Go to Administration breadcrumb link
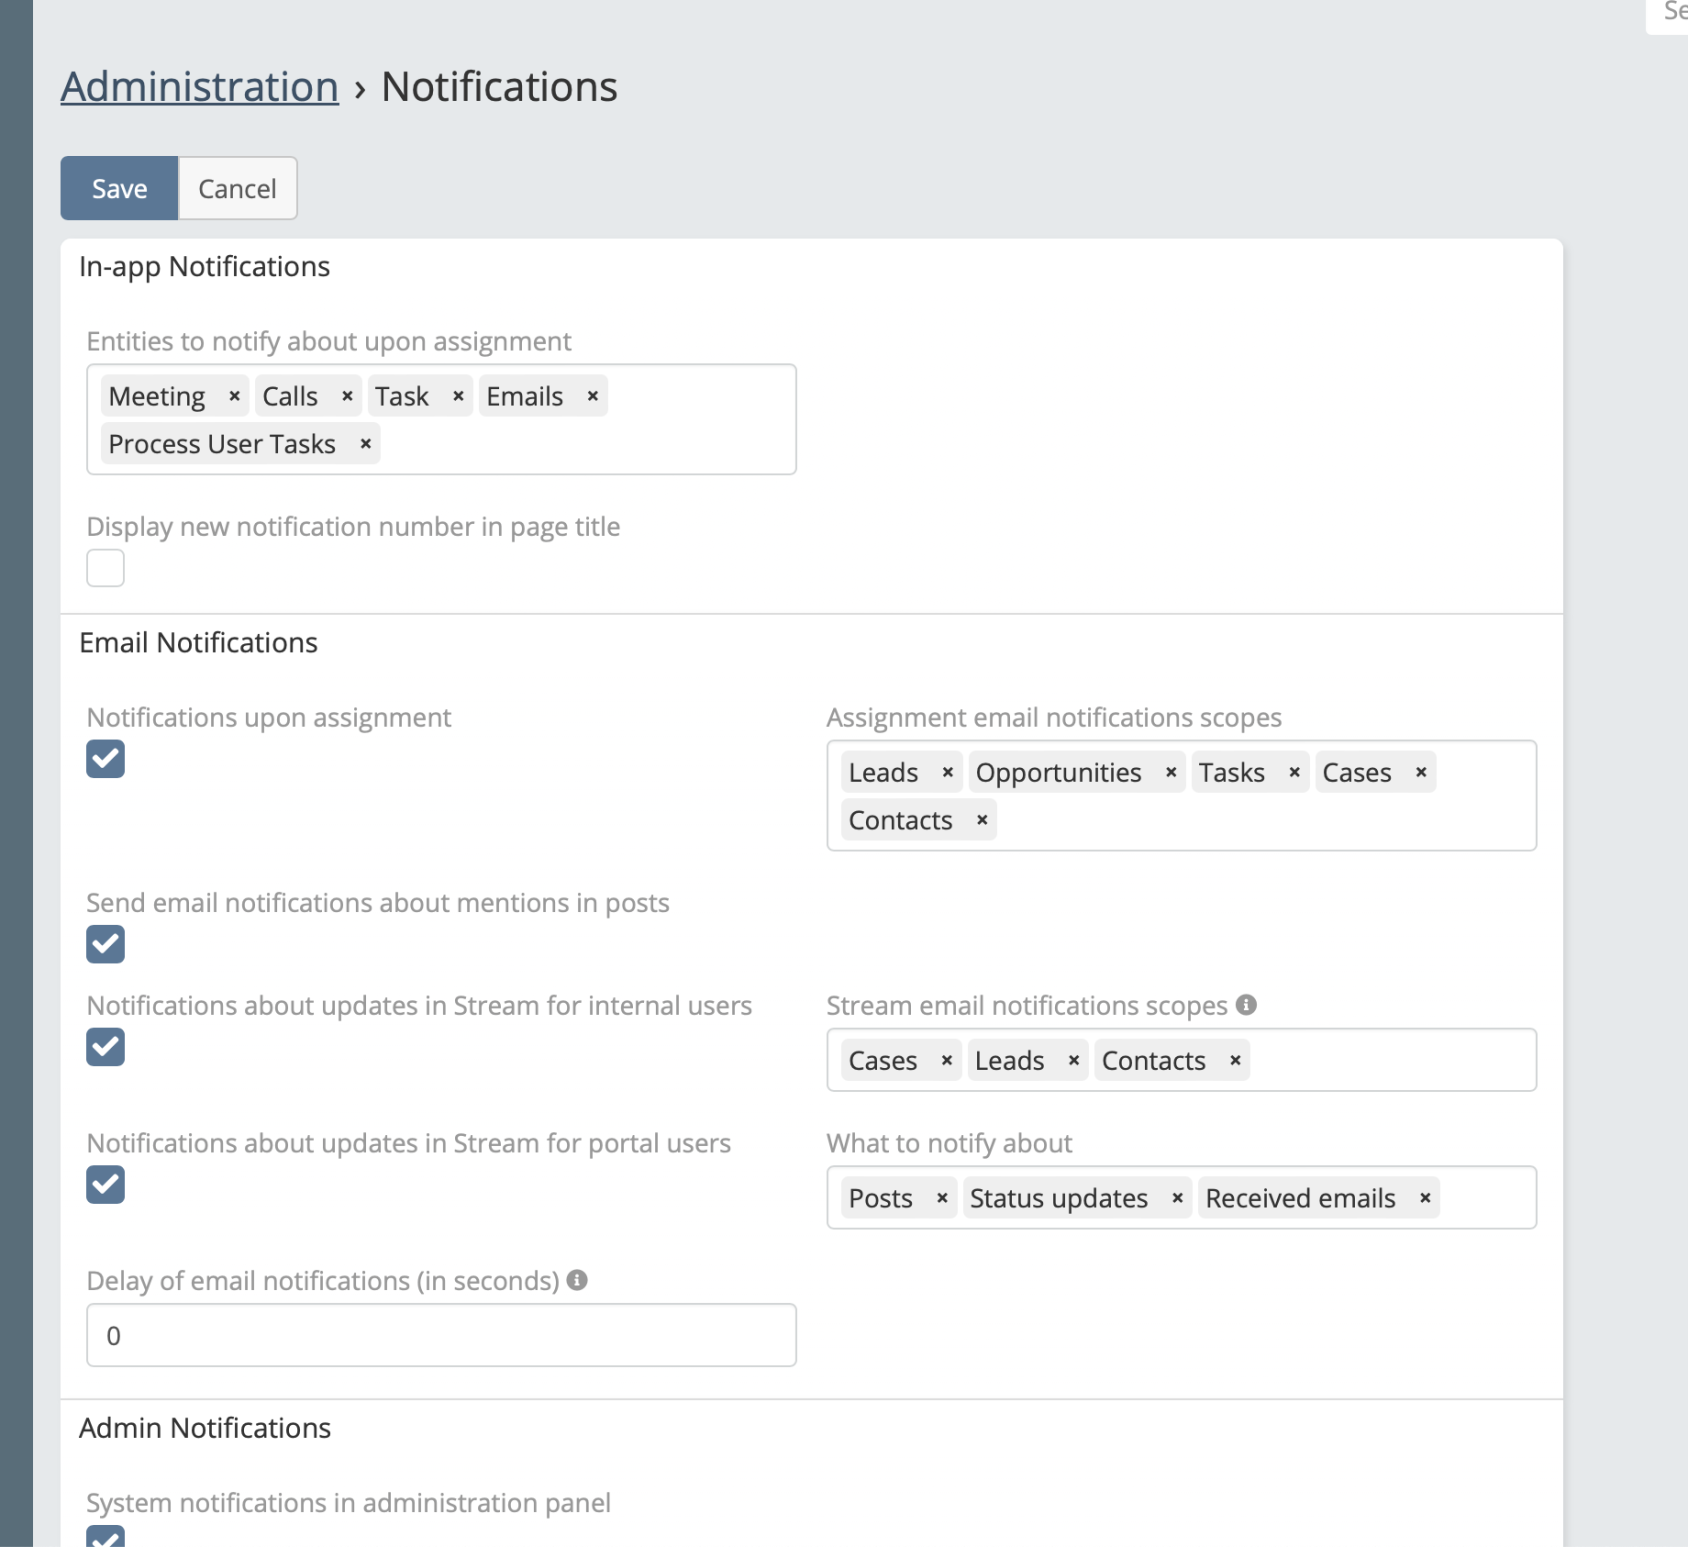1688x1547 pixels. pos(199,87)
